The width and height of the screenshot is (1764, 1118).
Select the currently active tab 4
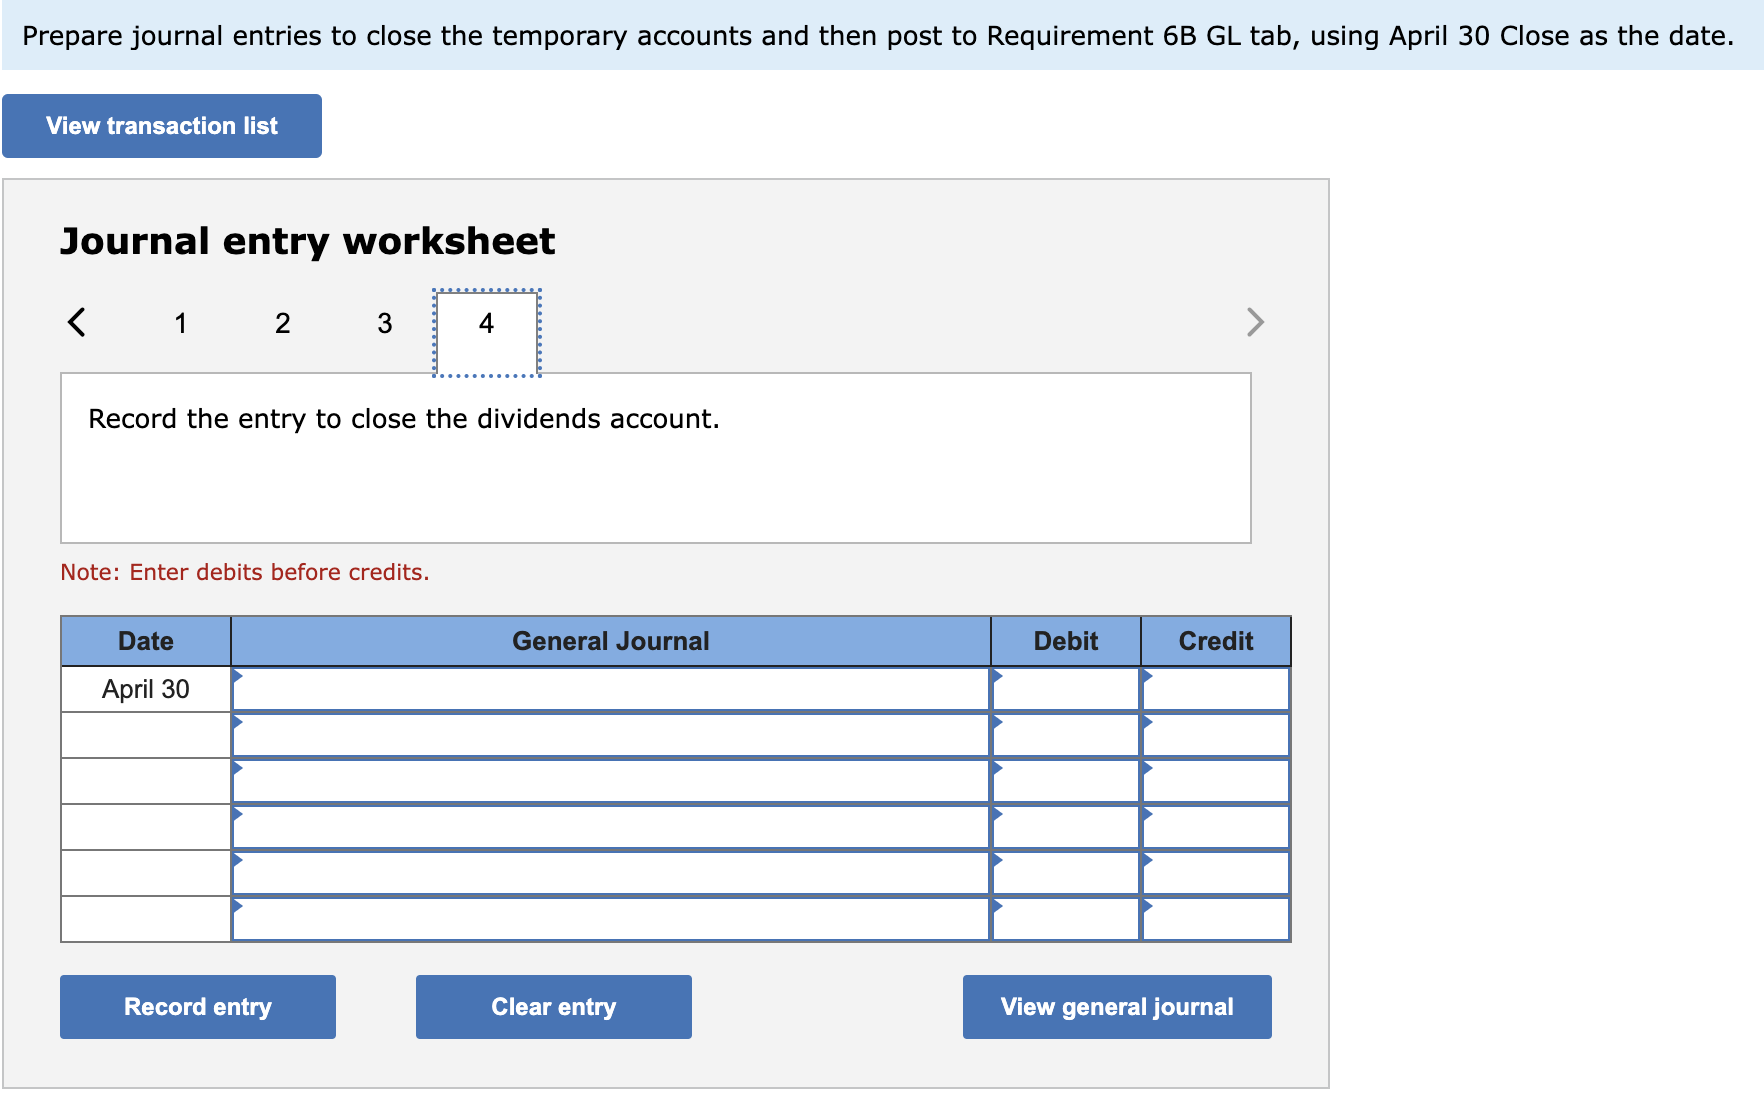486,323
